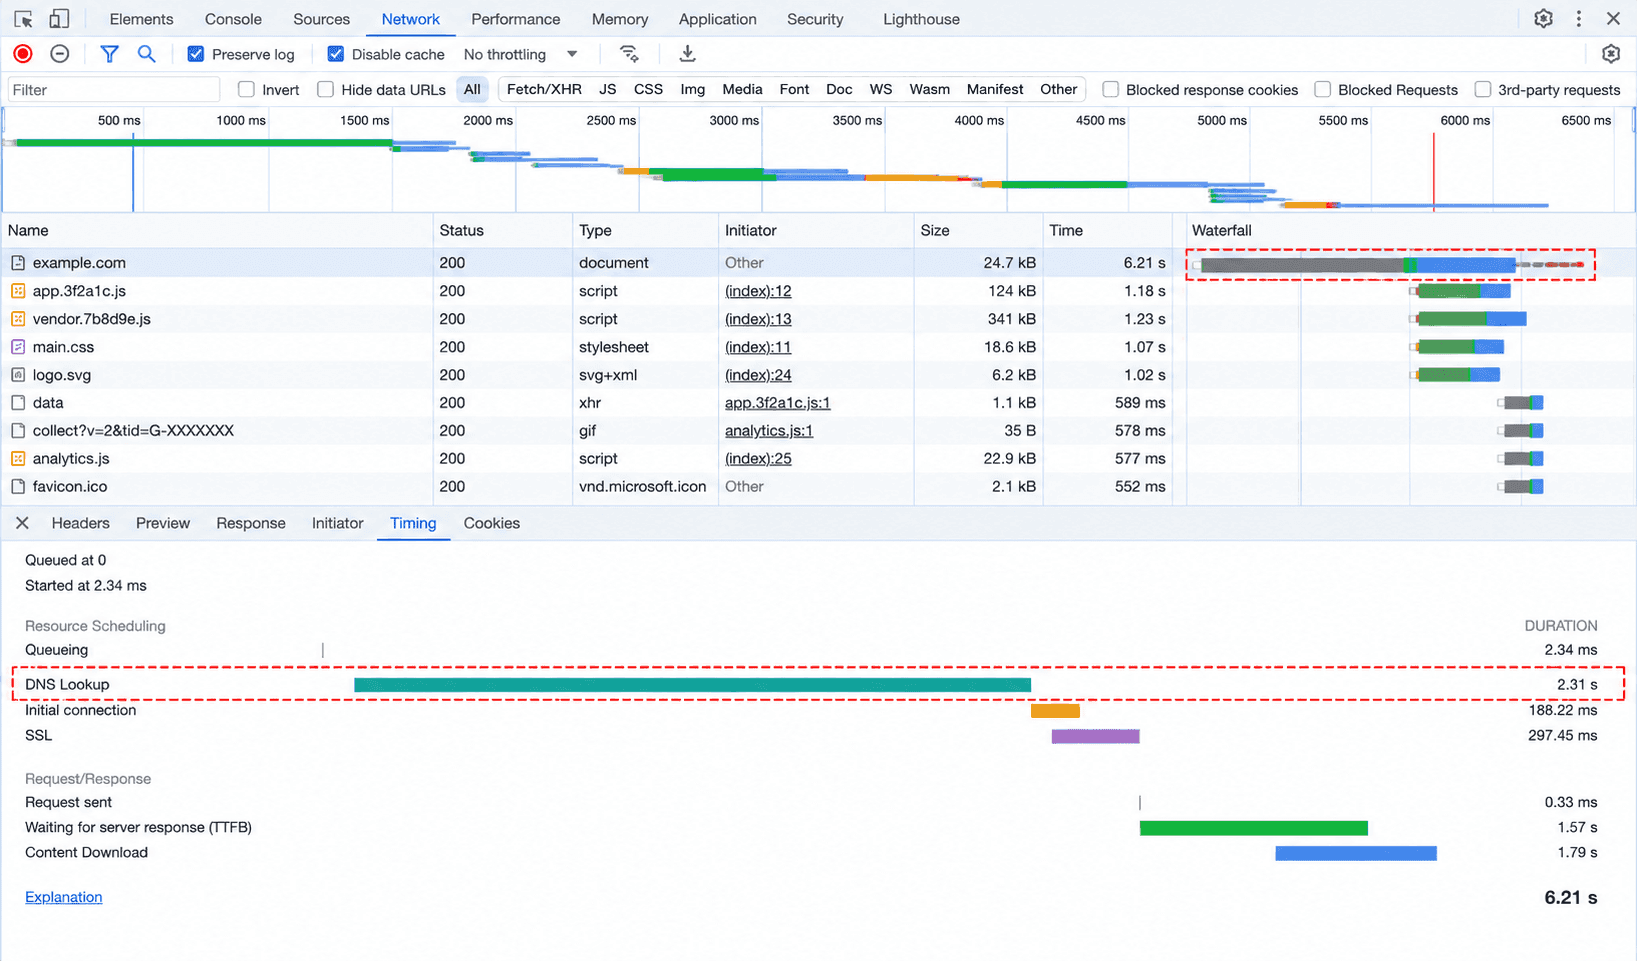Screen dimensions: 1637x961
Task: Check 3rd-party requests
Action: click(x=1482, y=89)
